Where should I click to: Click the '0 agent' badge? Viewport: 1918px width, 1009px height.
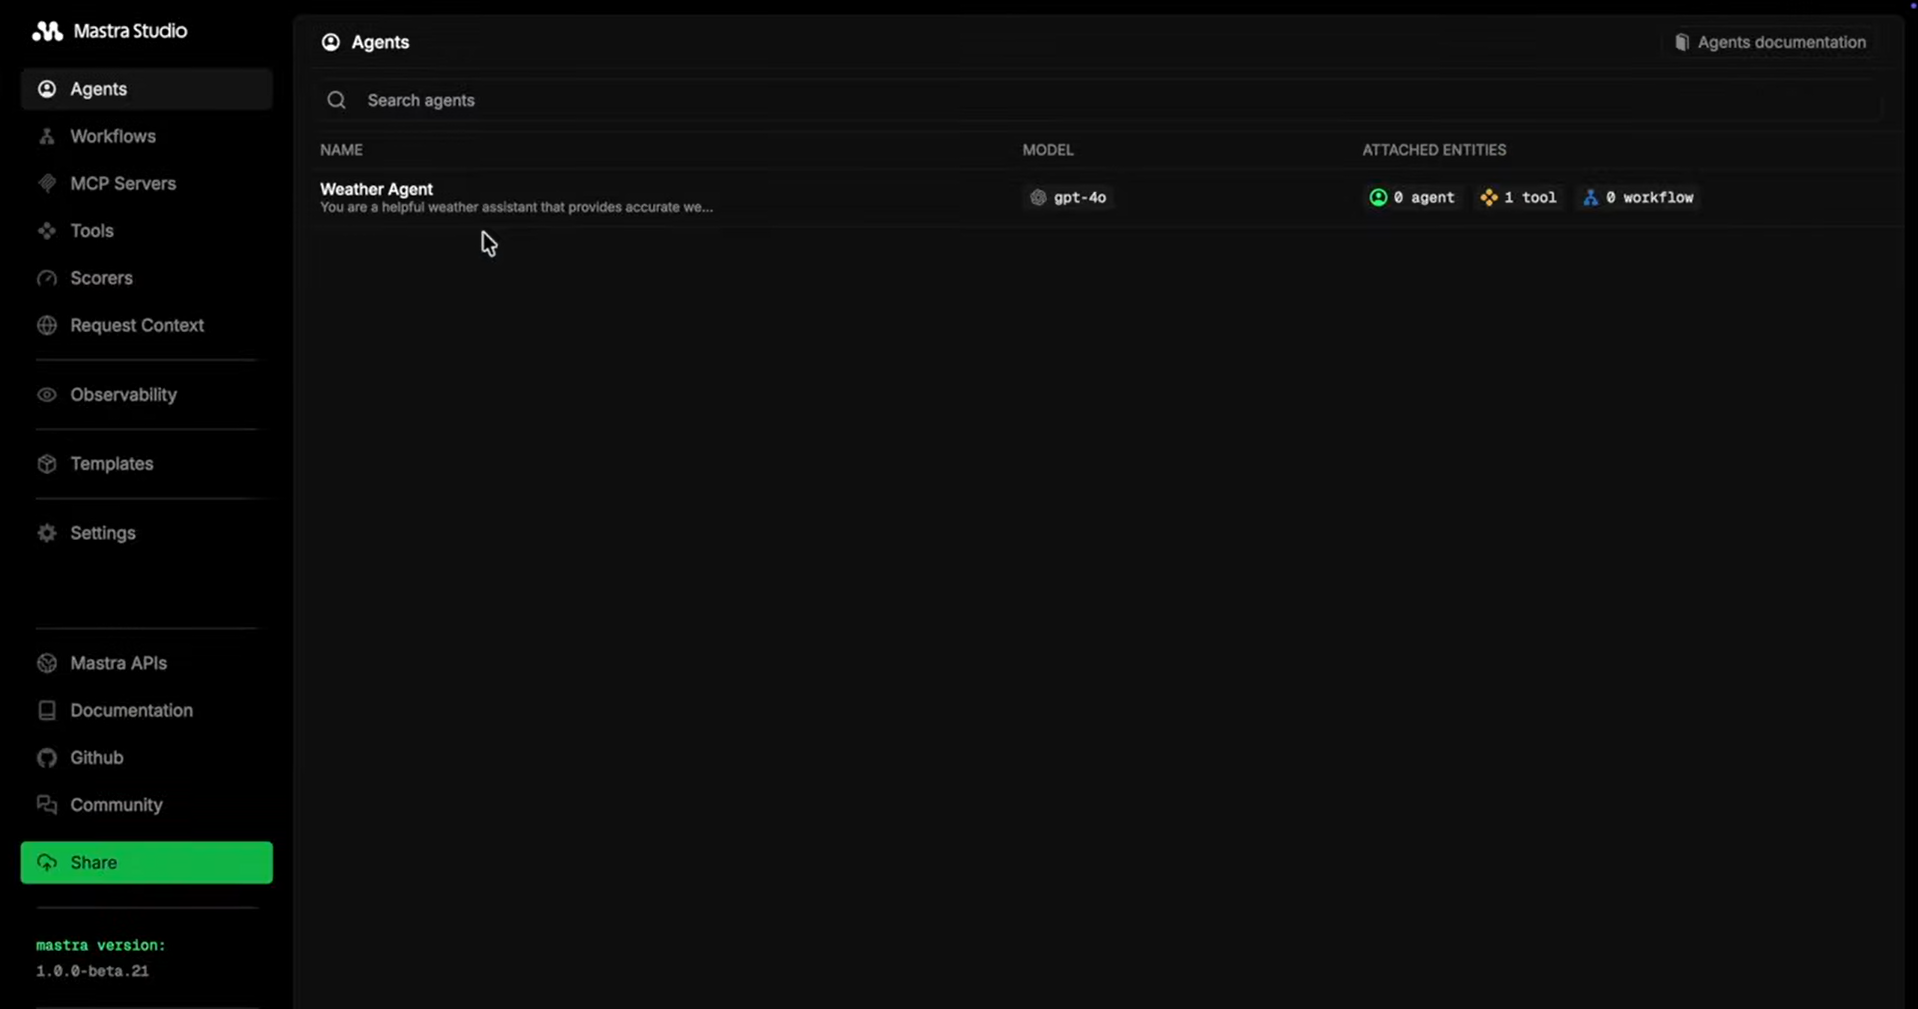point(1412,197)
